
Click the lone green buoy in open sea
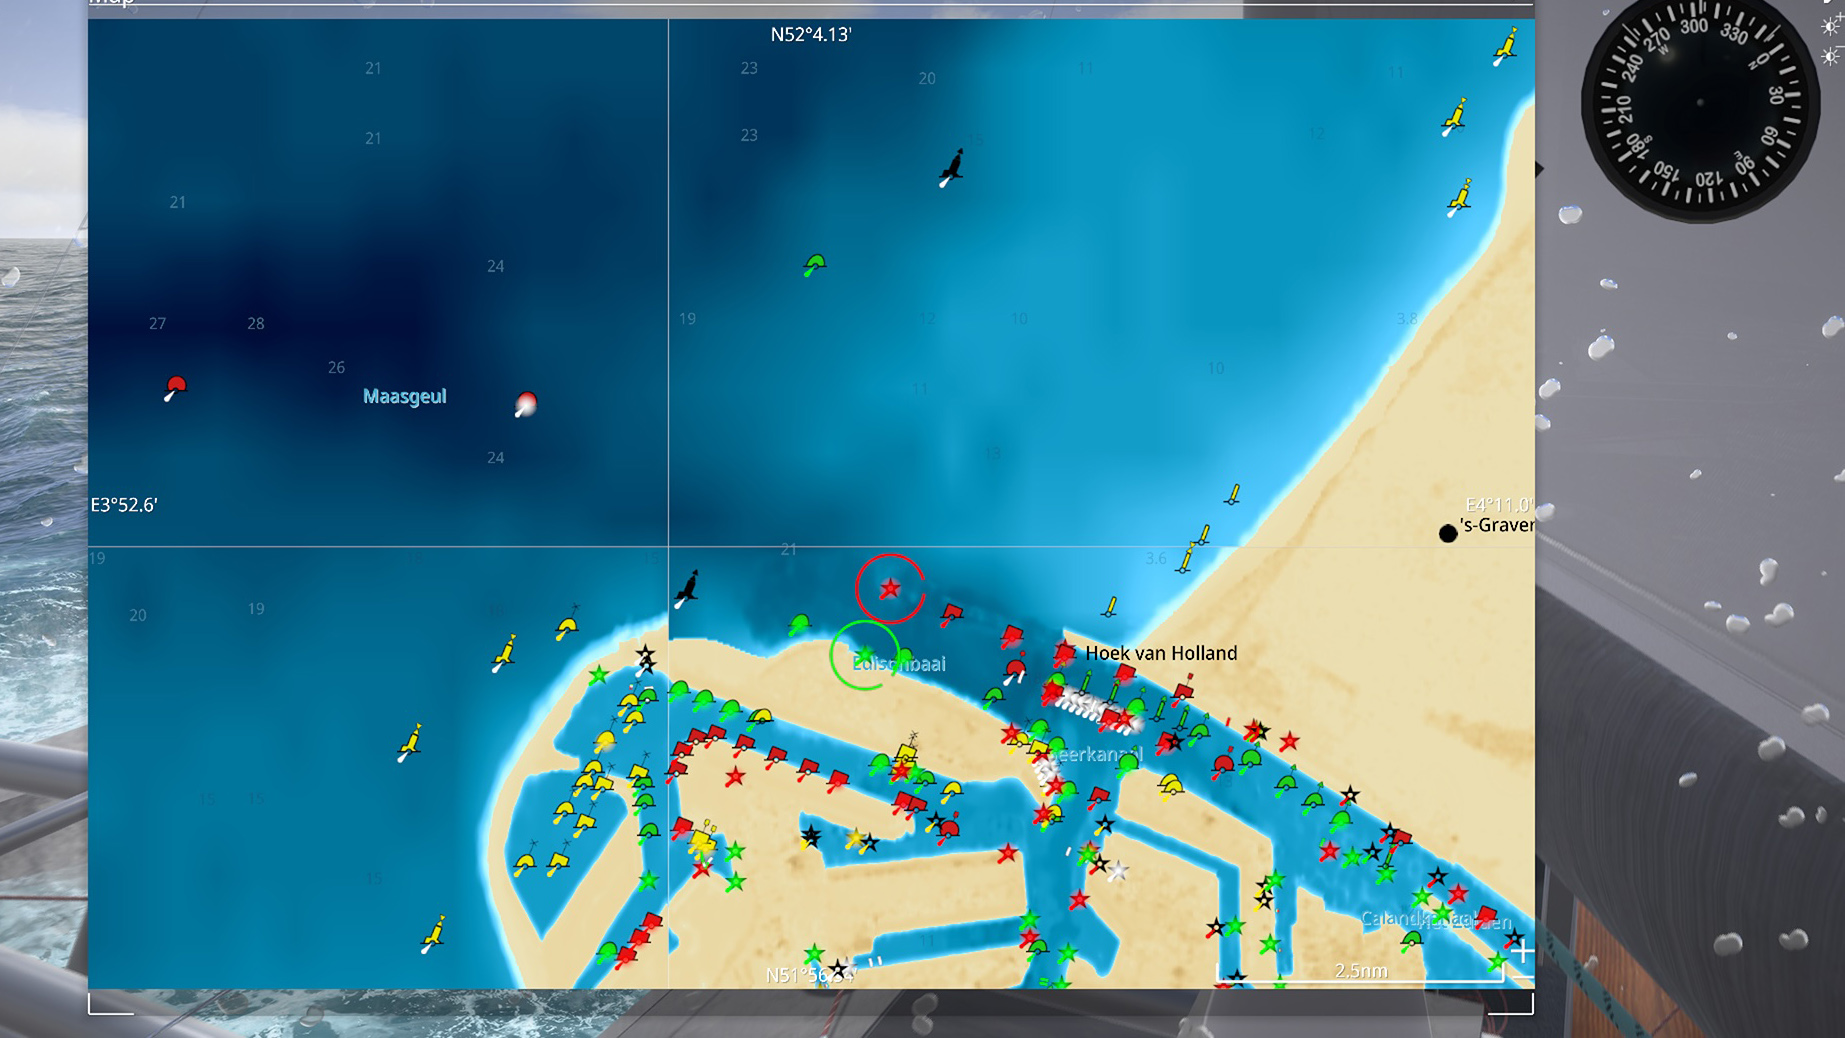coord(814,265)
